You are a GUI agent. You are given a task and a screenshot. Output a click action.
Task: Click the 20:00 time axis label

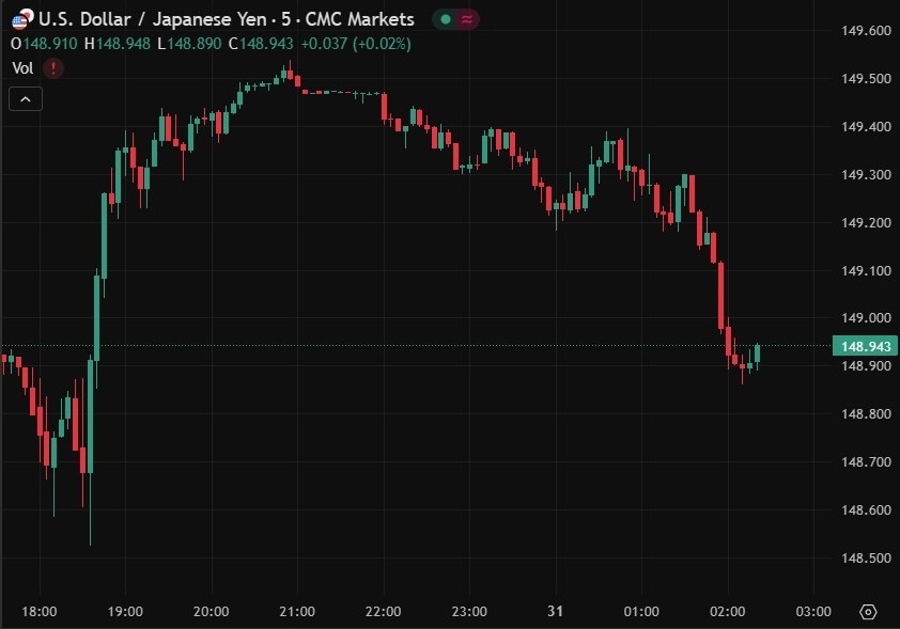pyautogui.click(x=211, y=612)
